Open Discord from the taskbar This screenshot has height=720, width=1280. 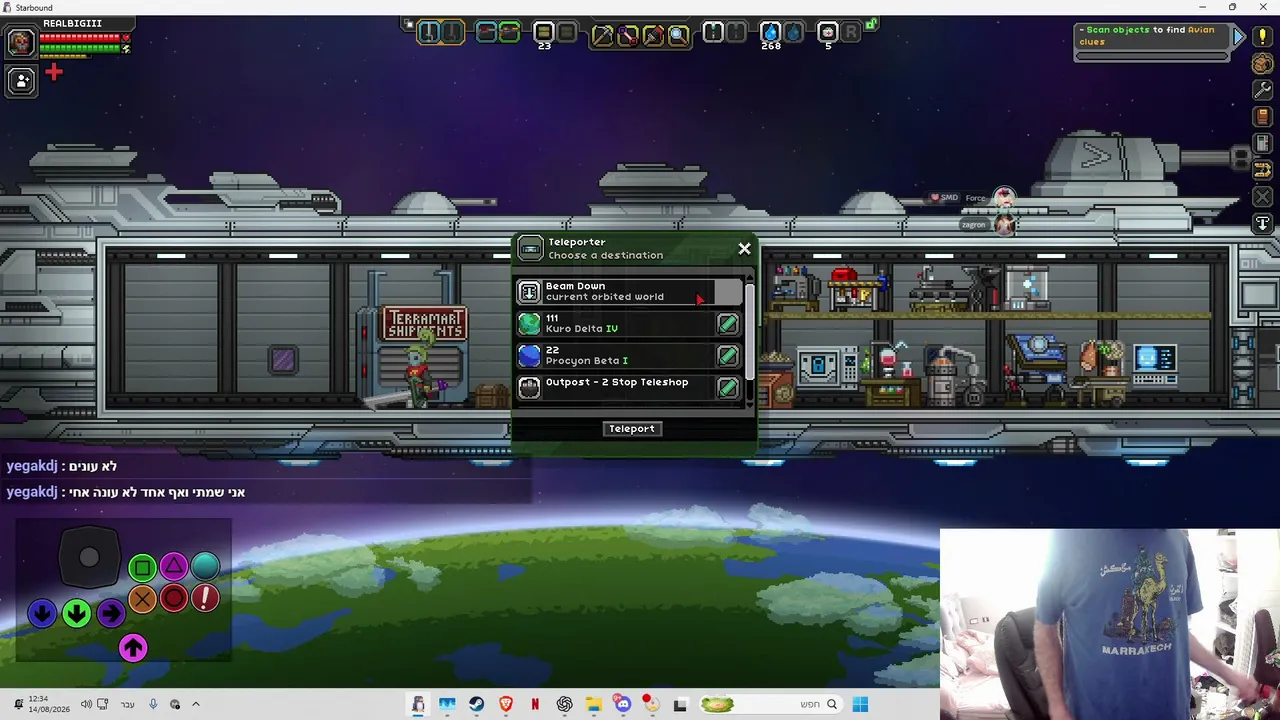tap(623, 704)
